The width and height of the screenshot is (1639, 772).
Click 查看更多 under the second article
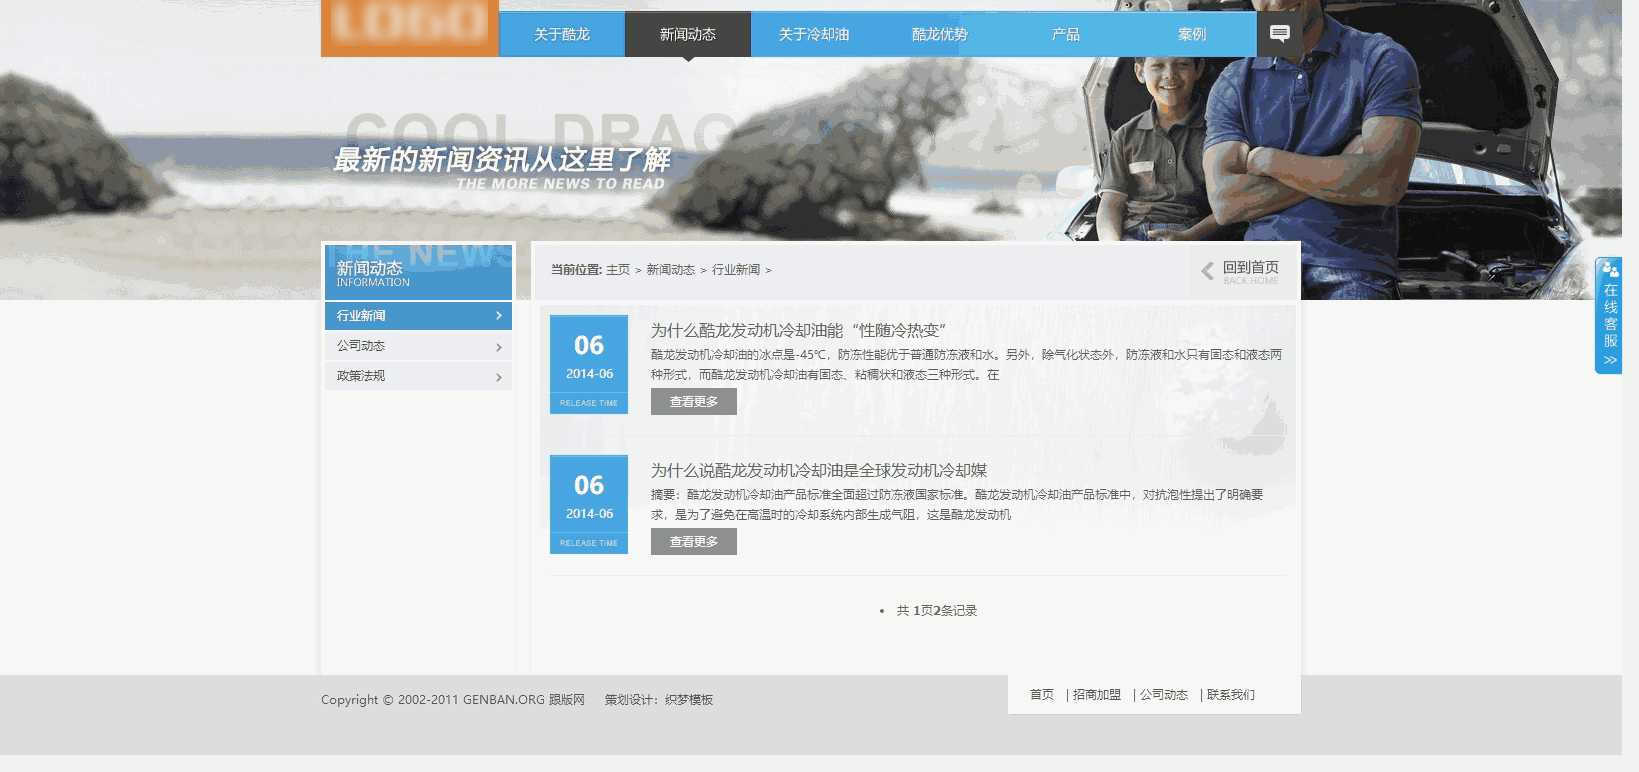[694, 542]
